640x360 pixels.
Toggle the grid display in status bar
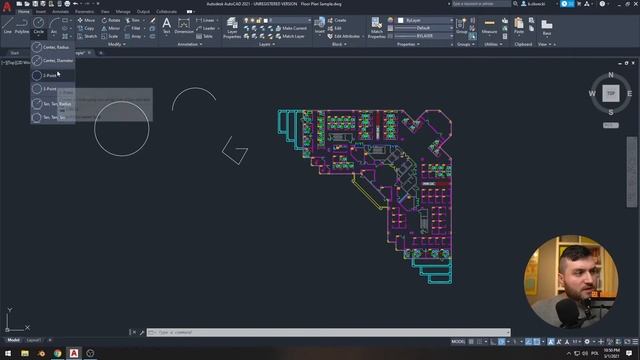(x=471, y=342)
